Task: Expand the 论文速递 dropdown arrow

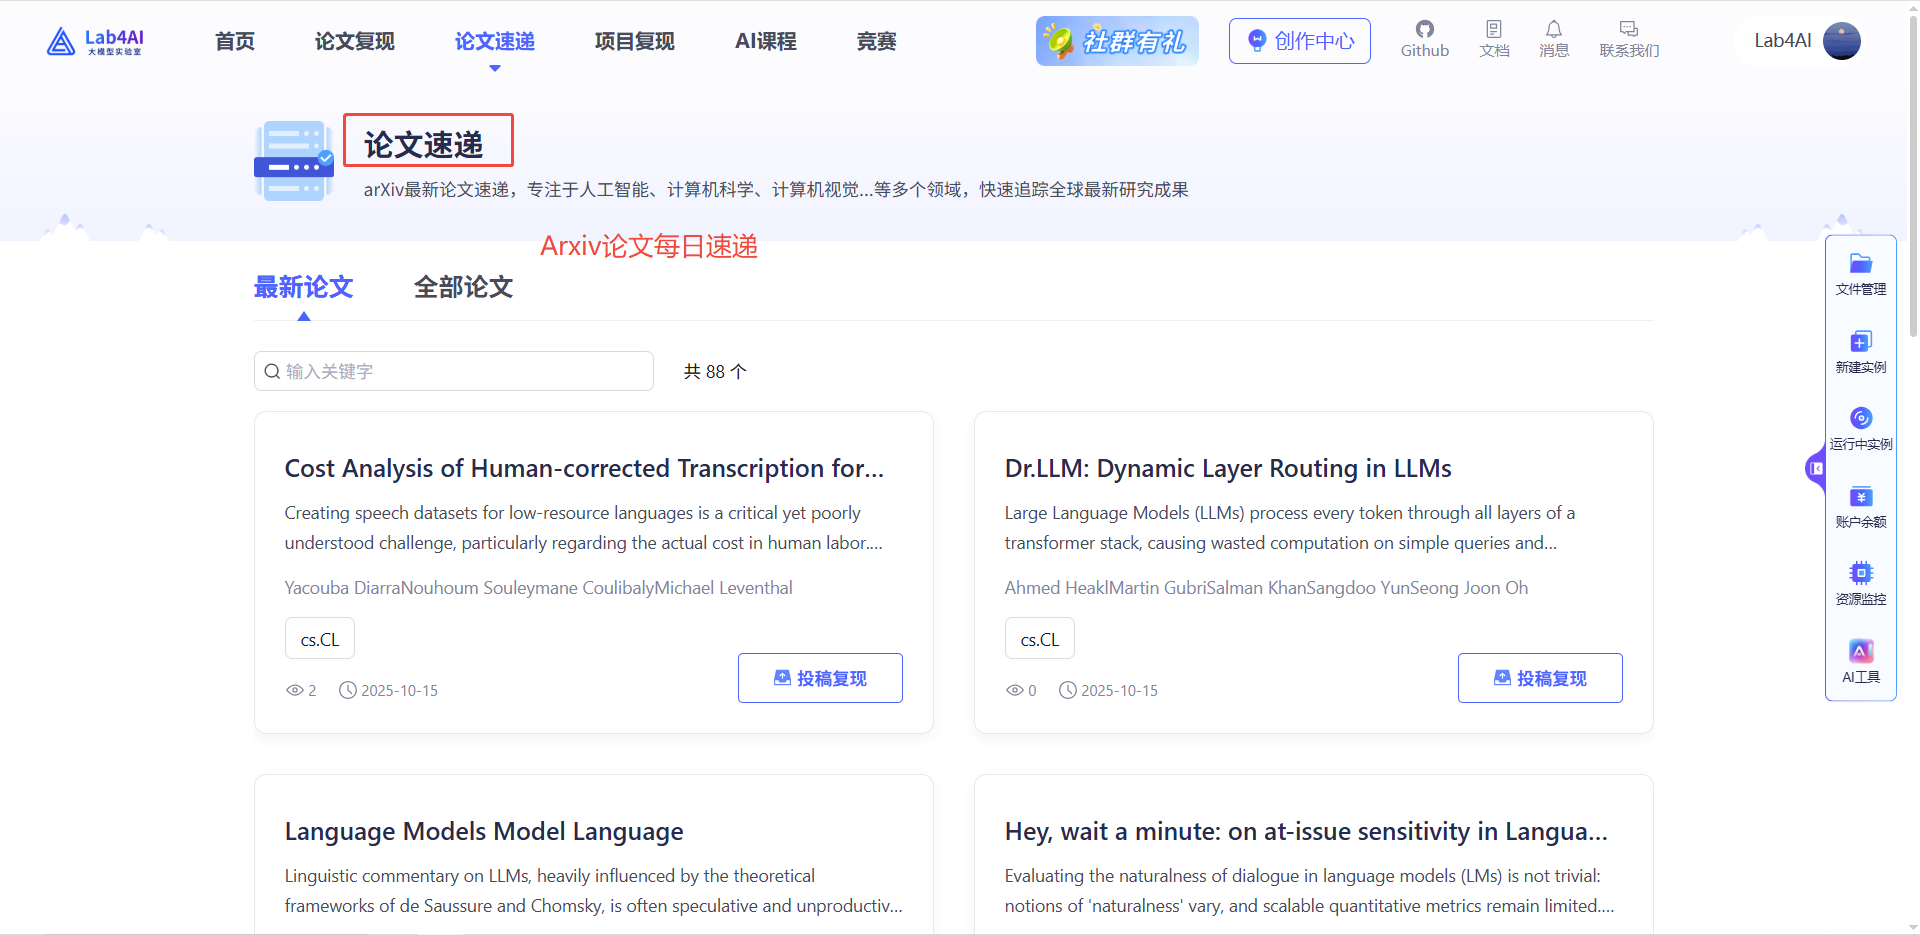Action: (494, 68)
